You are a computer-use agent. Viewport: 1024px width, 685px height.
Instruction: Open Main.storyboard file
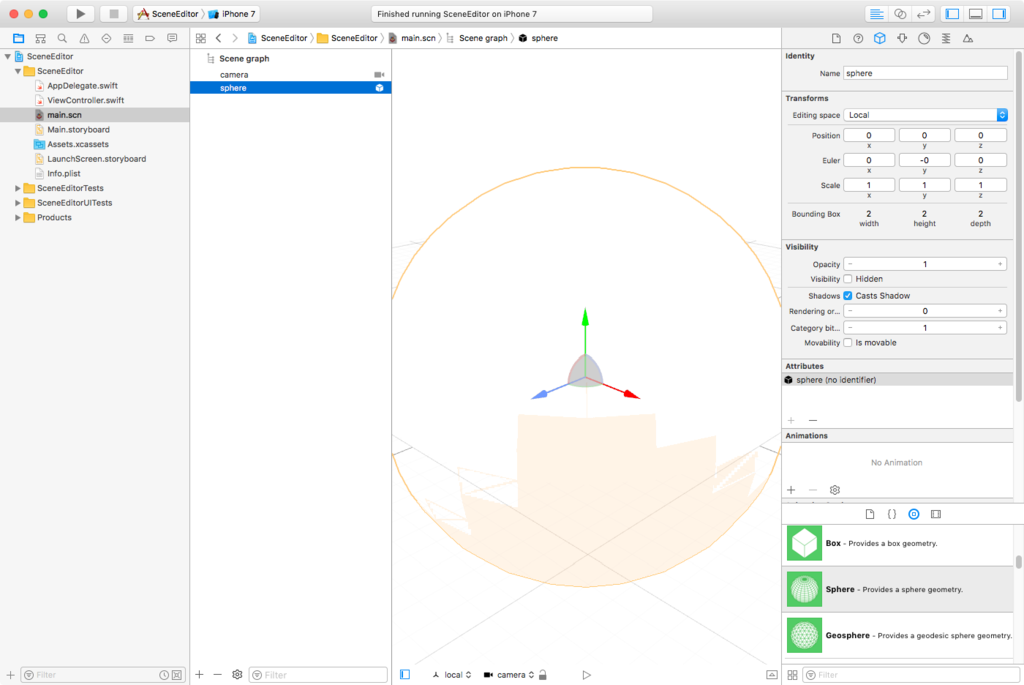(x=78, y=129)
